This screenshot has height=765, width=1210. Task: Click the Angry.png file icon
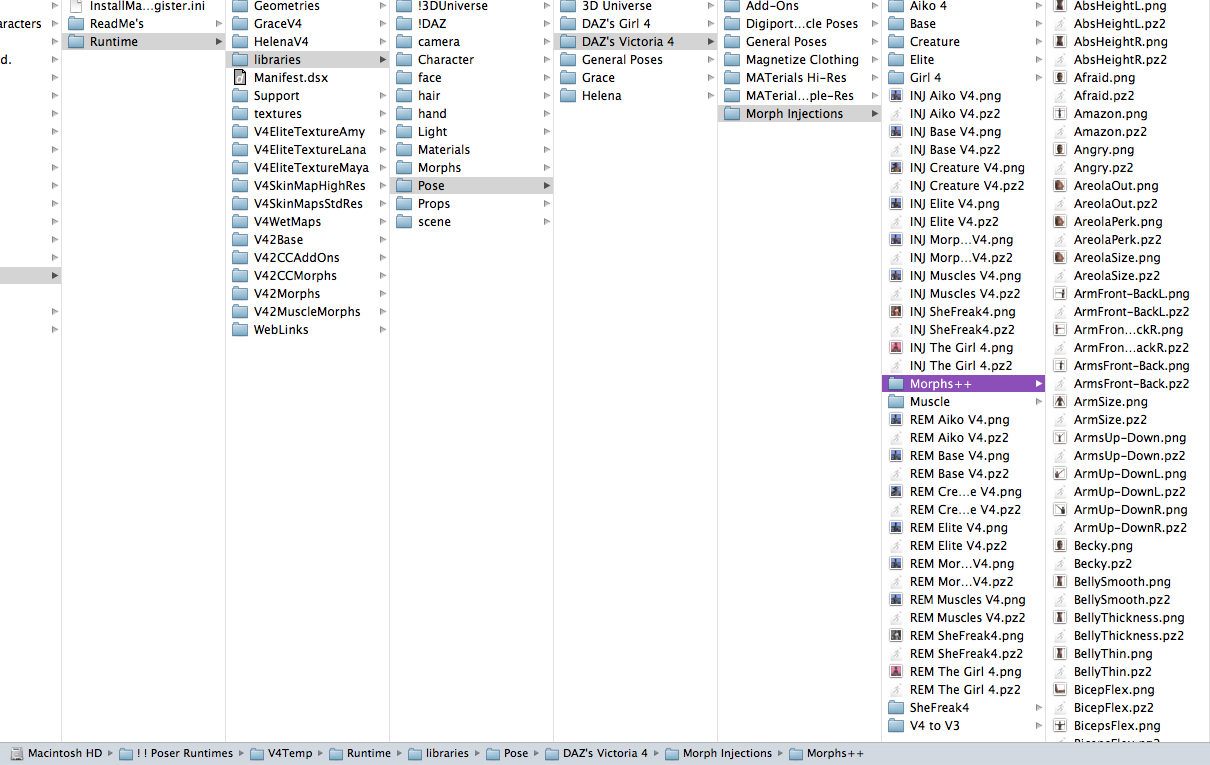(x=1060, y=150)
